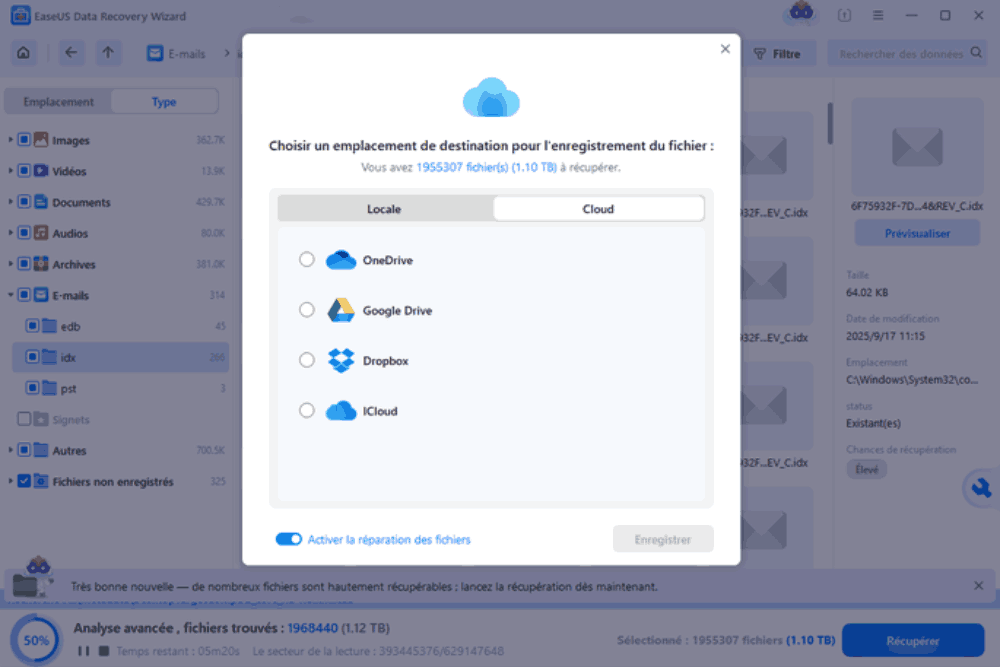Expand the Vidéos tree node

tap(10, 170)
